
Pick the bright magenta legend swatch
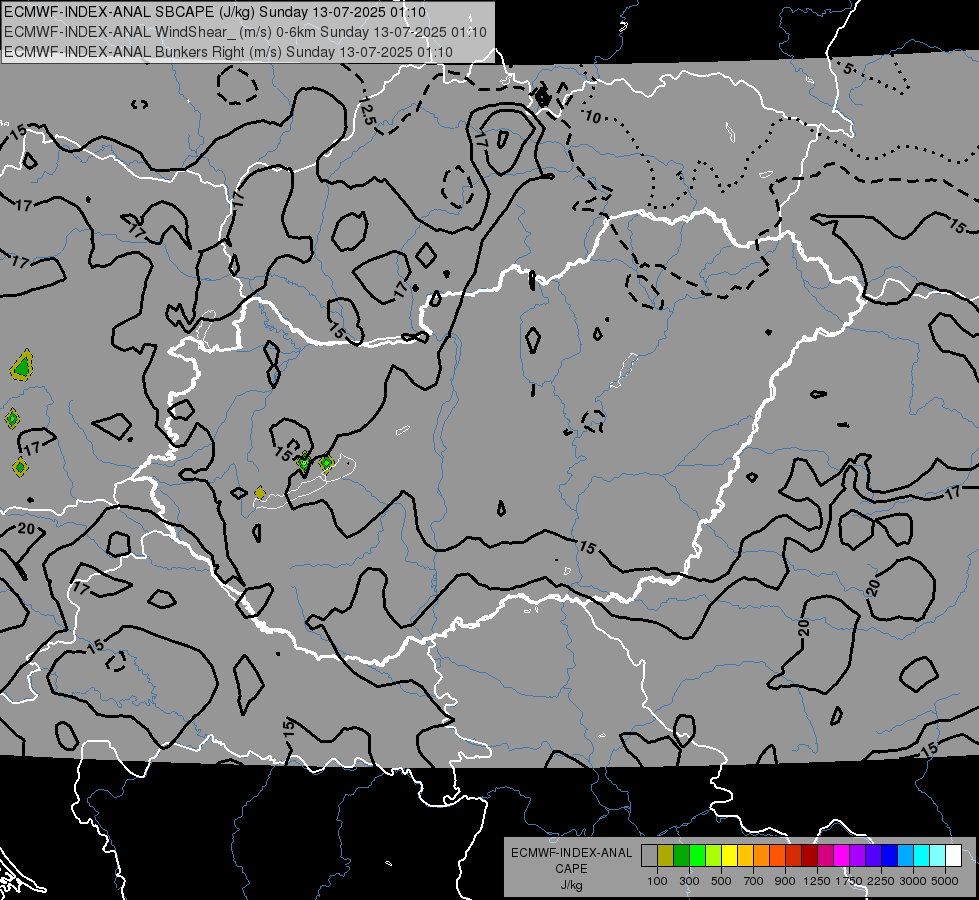click(x=842, y=856)
